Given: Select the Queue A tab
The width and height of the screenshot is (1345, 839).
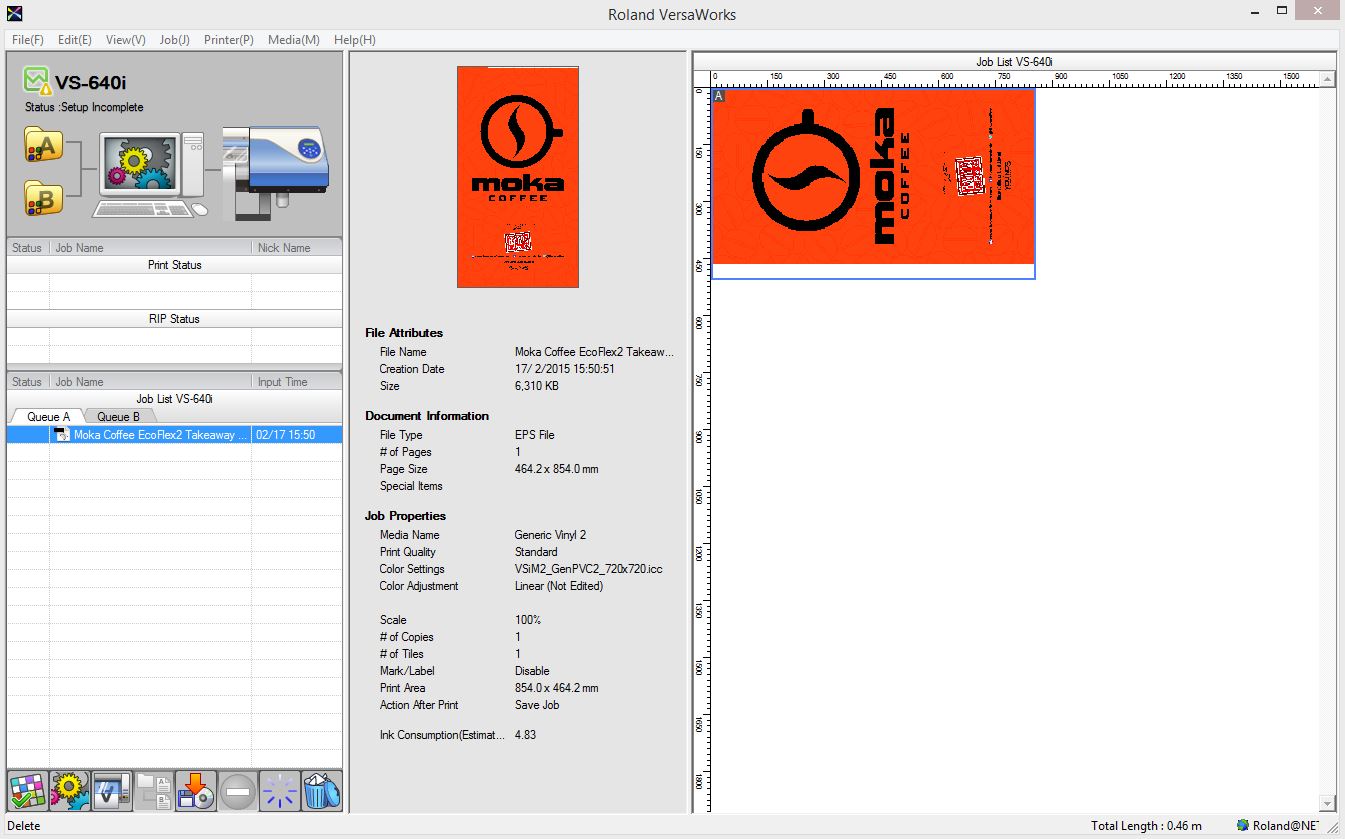Looking at the screenshot, I should (x=48, y=416).
